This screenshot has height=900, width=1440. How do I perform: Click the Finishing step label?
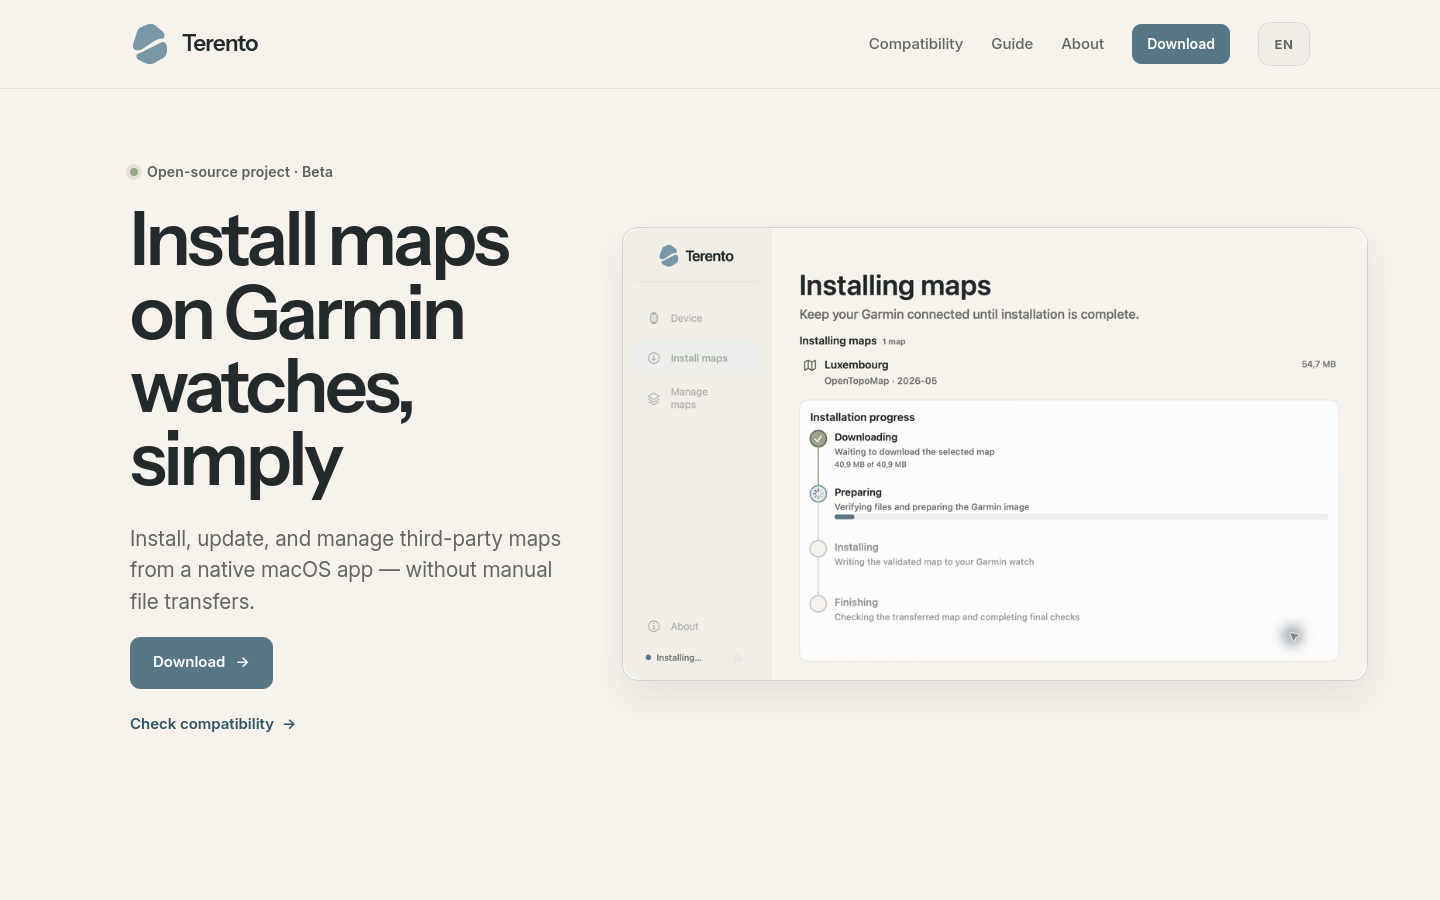click(x=856, y=603)
